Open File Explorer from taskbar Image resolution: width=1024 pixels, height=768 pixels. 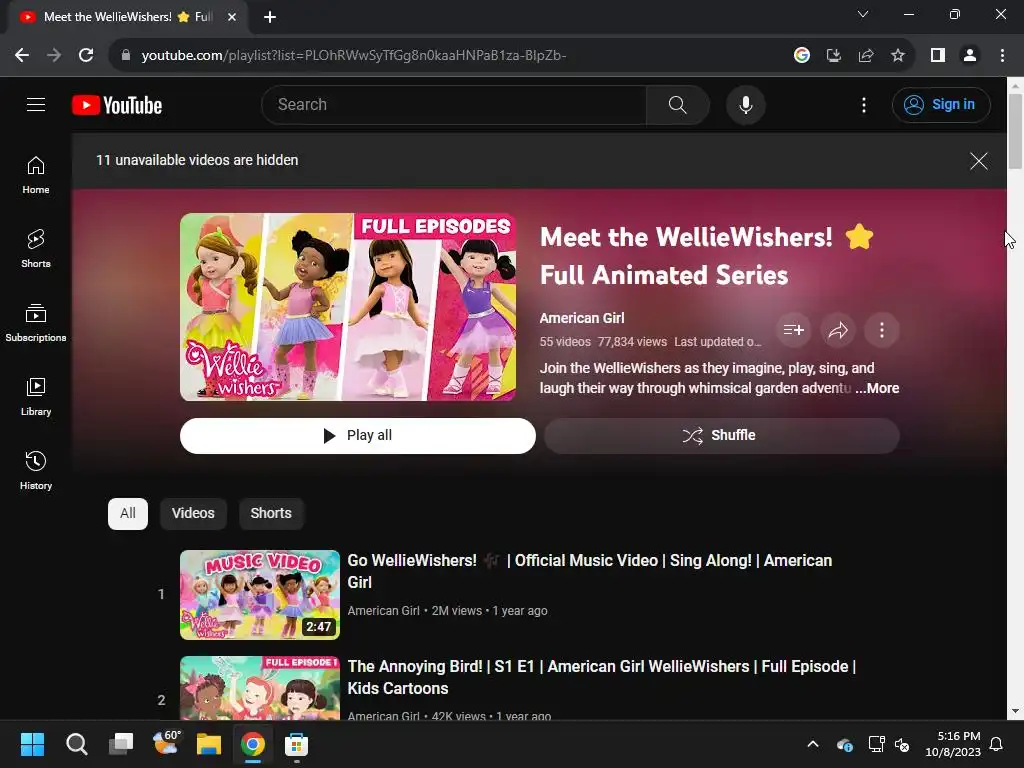(x=208, y=744)
